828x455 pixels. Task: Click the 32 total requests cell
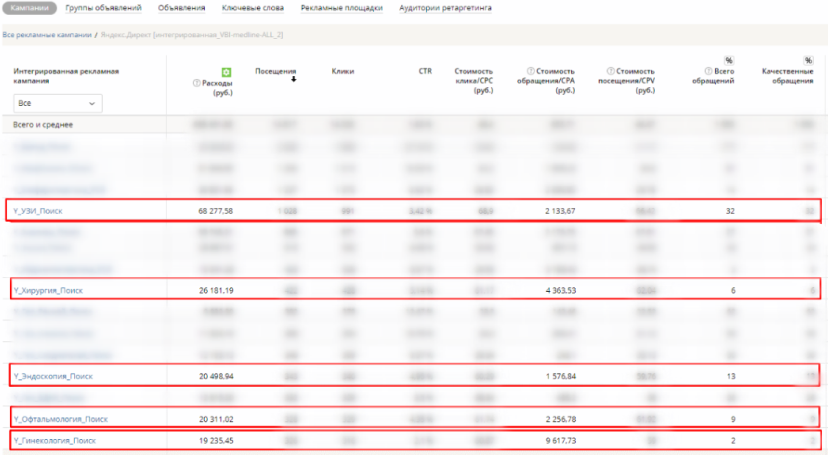730,211
